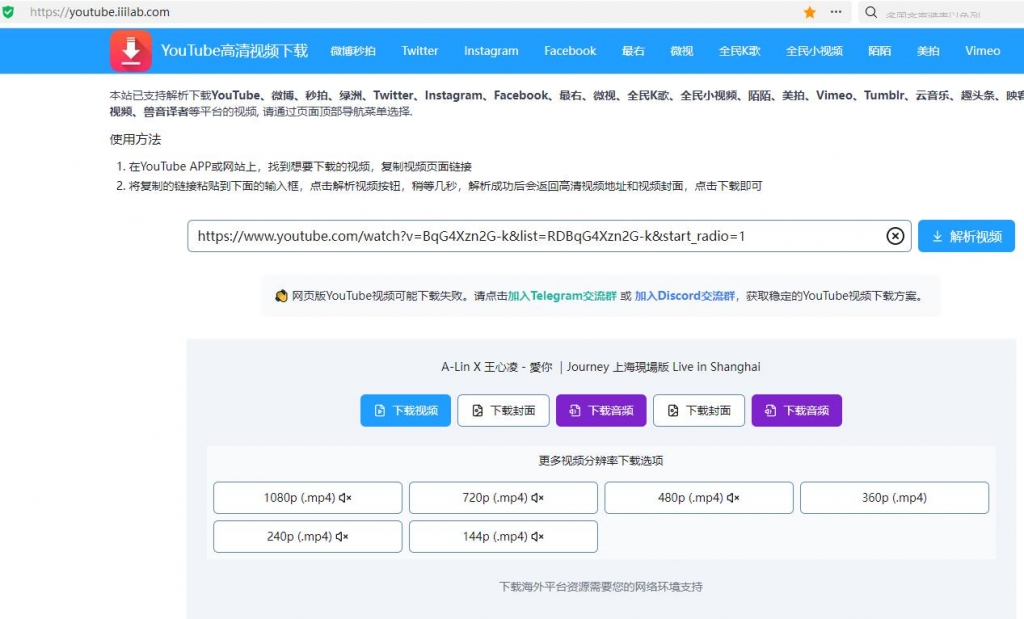Open the 加入Discord交流群 link
1024x619 pixels.
coord(684,296)
